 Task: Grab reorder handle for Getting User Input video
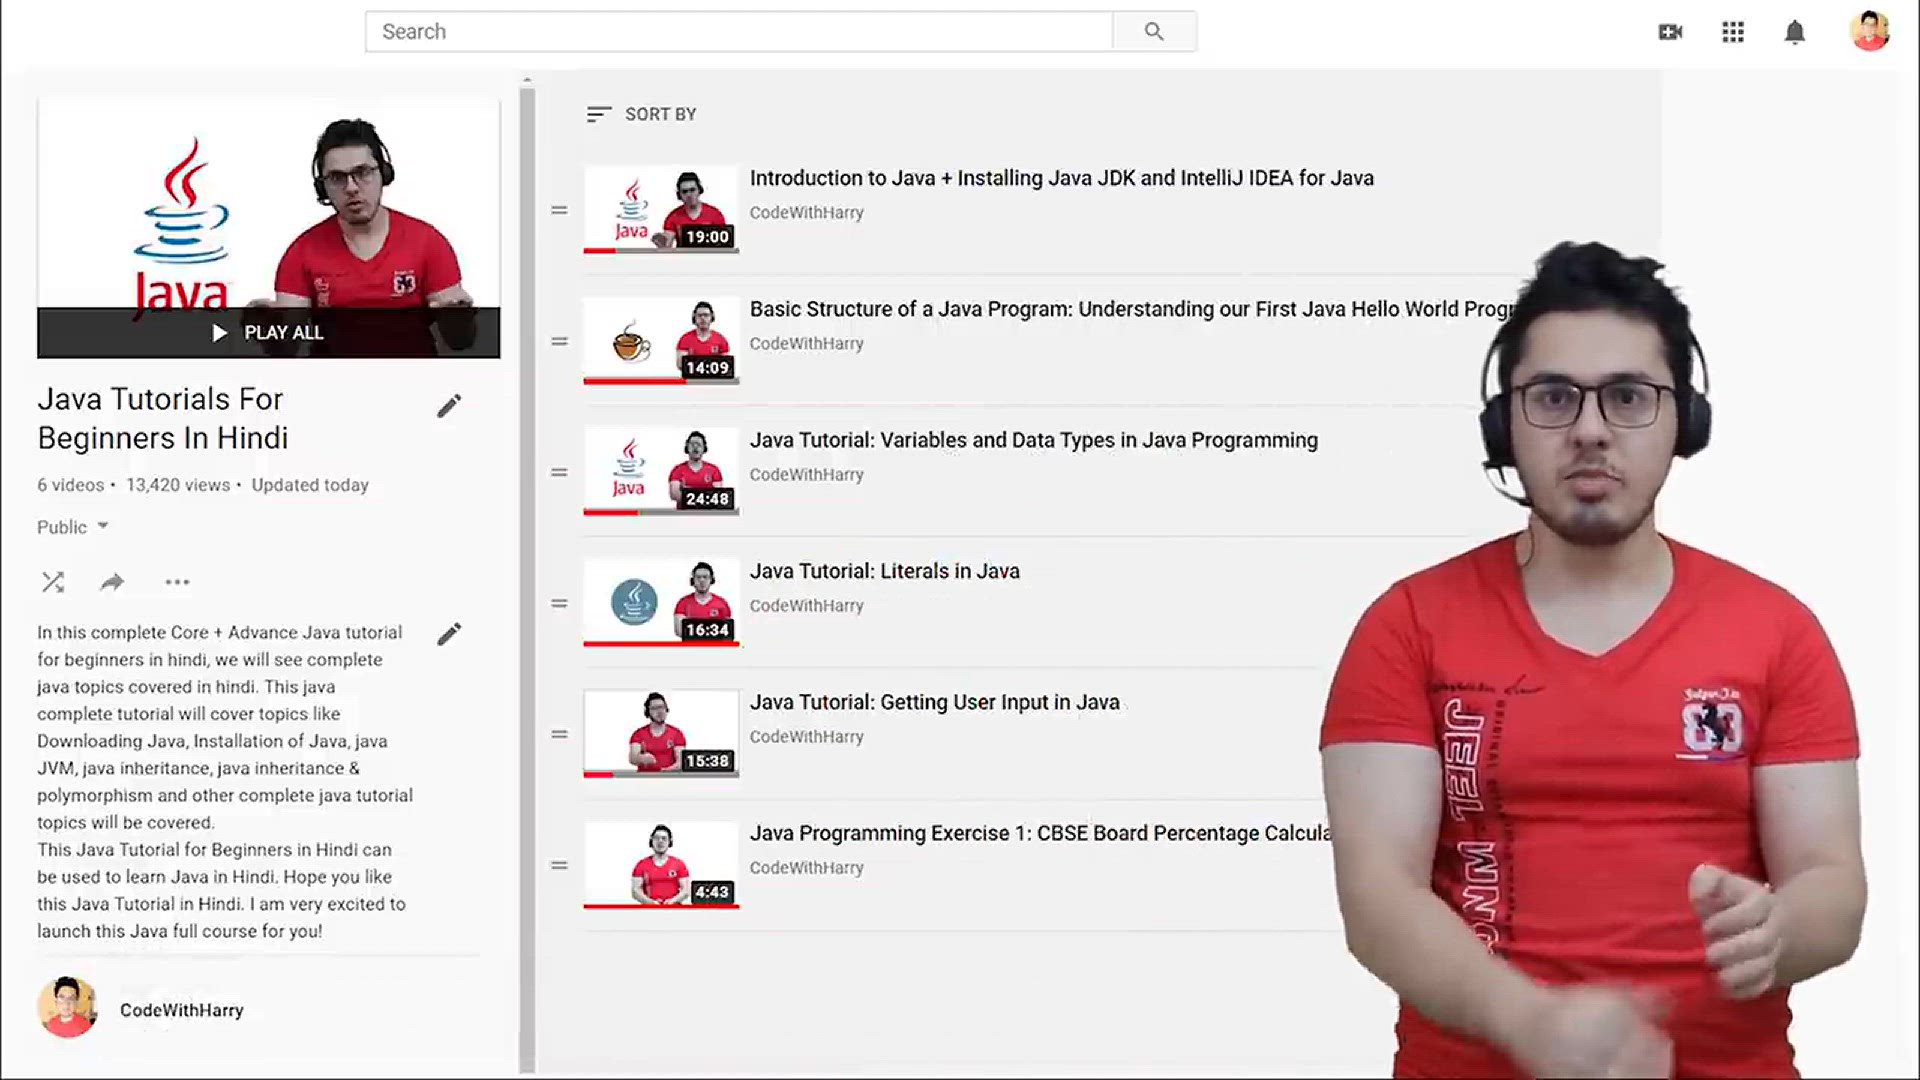coord(560,734)
